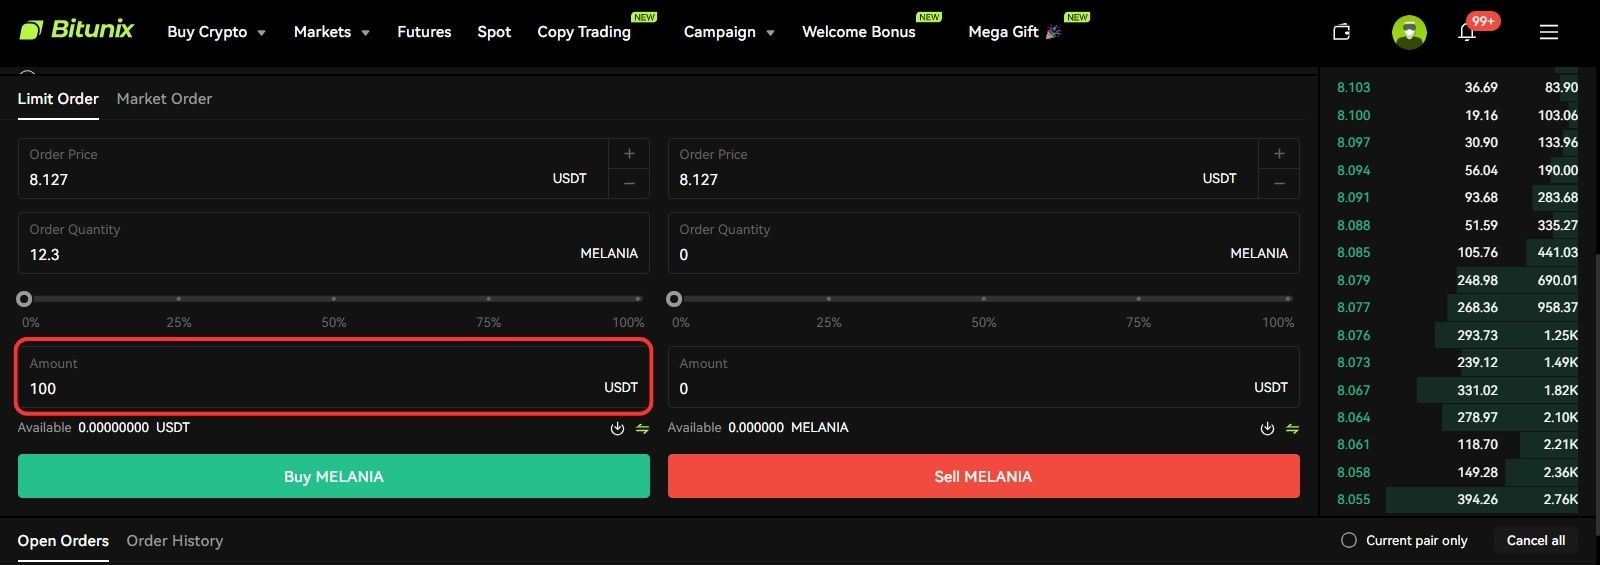Select order book price 8.061
The width and height of the screenshot is (1600, 565).
1354,445
